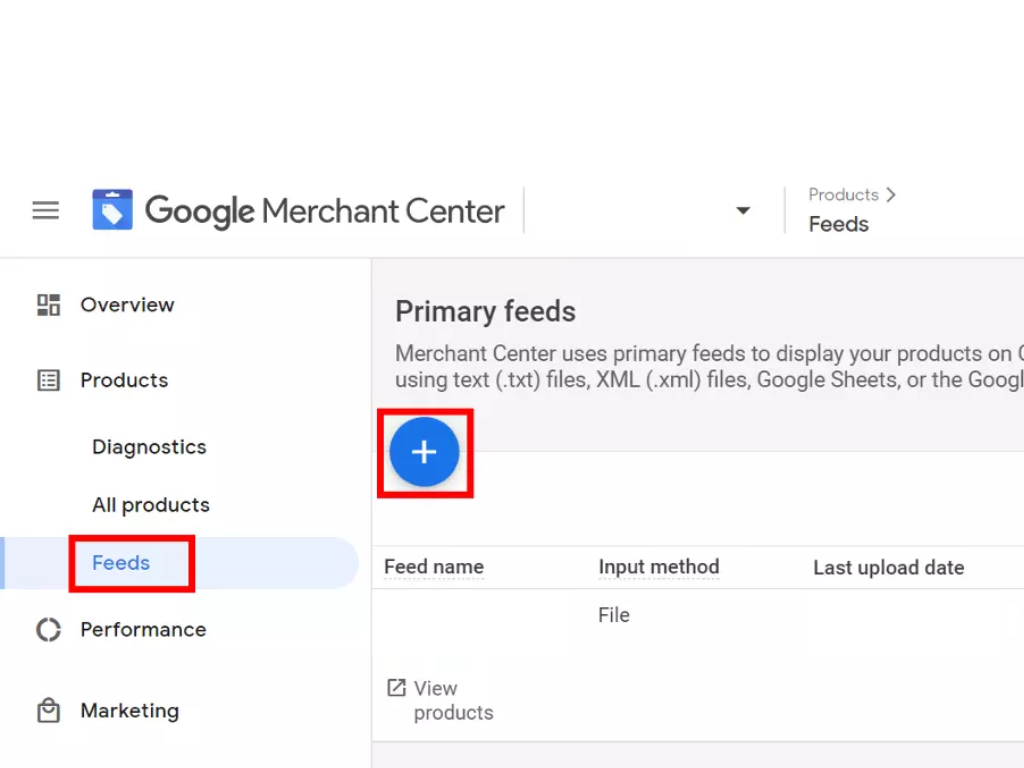The height and width of the screenshot is (768, 1024).
Task: Add a new primary feed with plus button
Action: tap(424, 452)
